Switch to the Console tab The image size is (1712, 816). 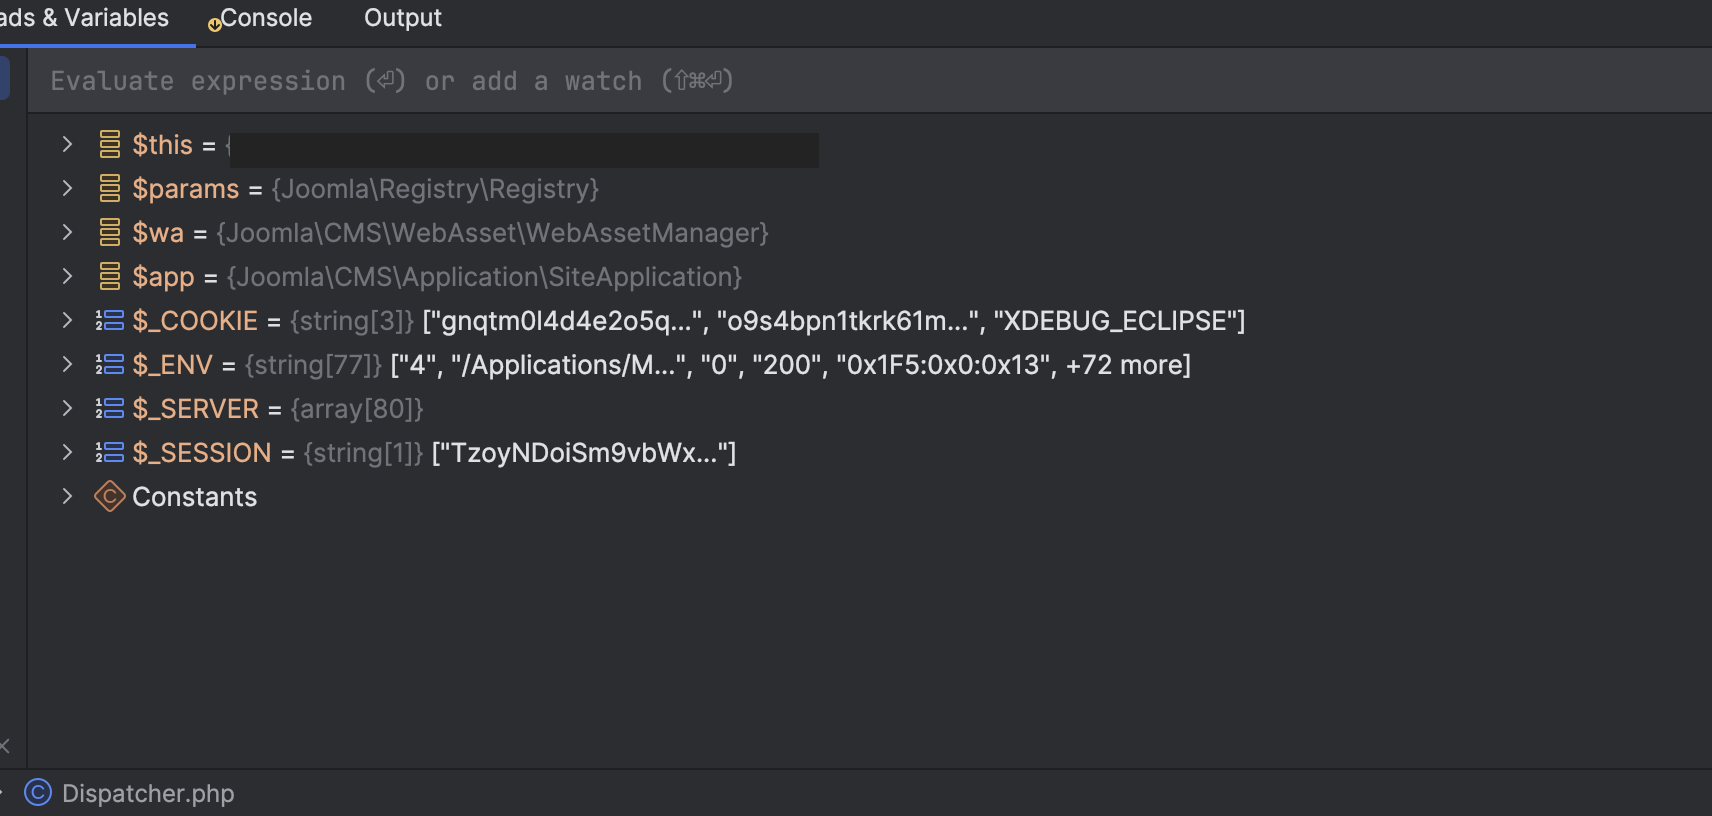click(260, 18)
